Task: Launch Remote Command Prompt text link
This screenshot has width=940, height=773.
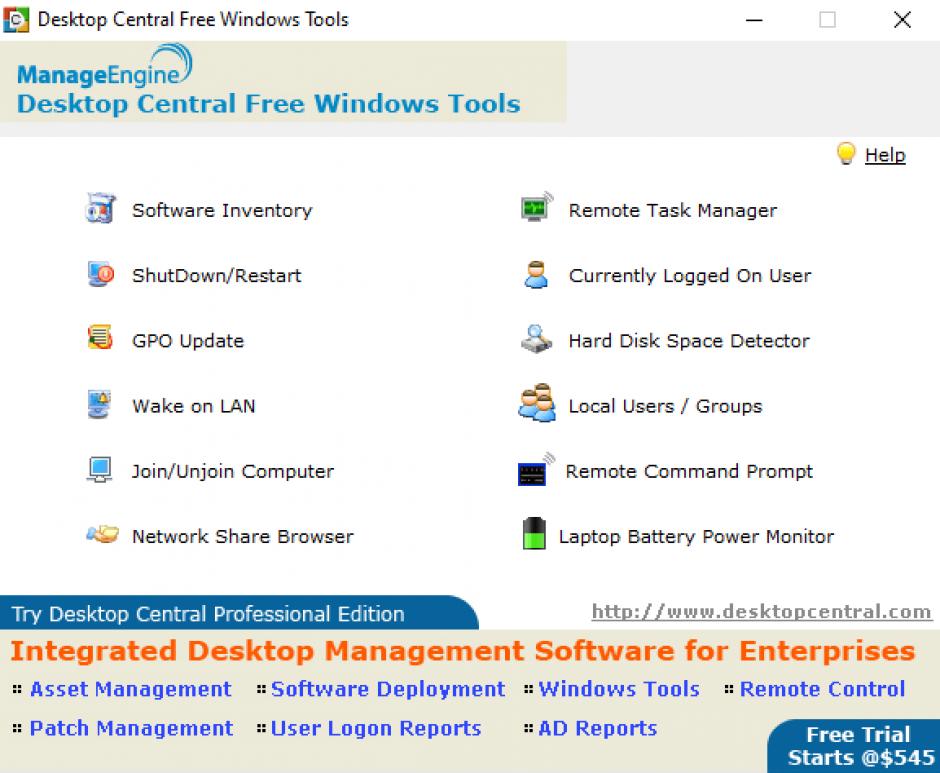Action: tap(689, 471)
